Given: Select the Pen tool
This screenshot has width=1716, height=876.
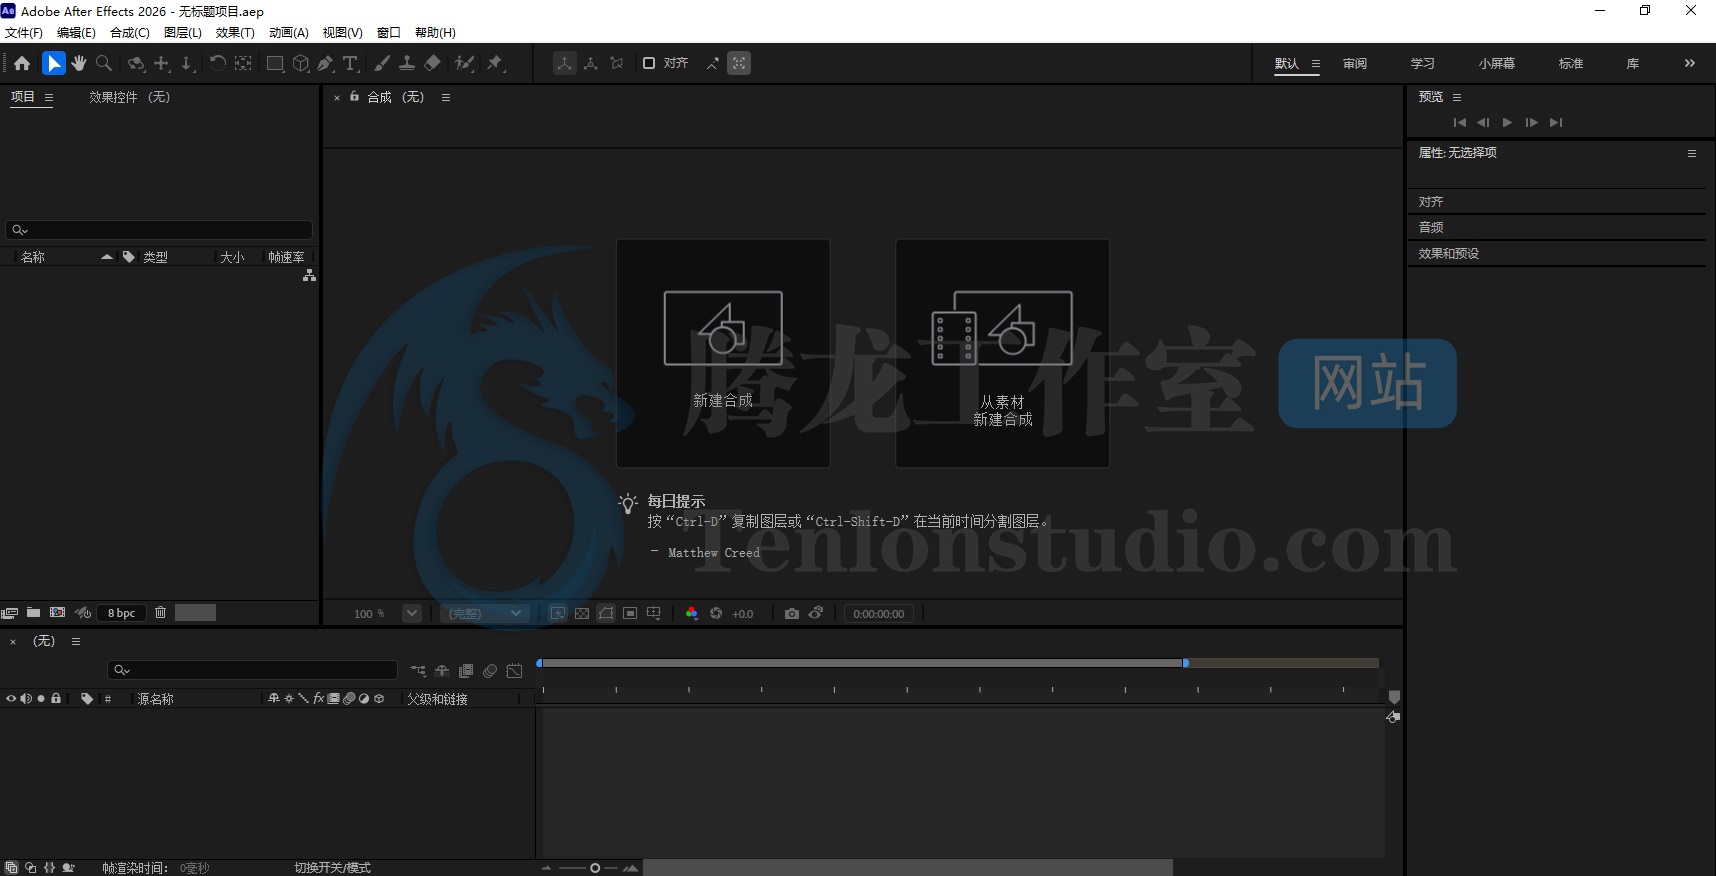Looking at the screenshot, I should pyautogui.click(x=325, y=63).
